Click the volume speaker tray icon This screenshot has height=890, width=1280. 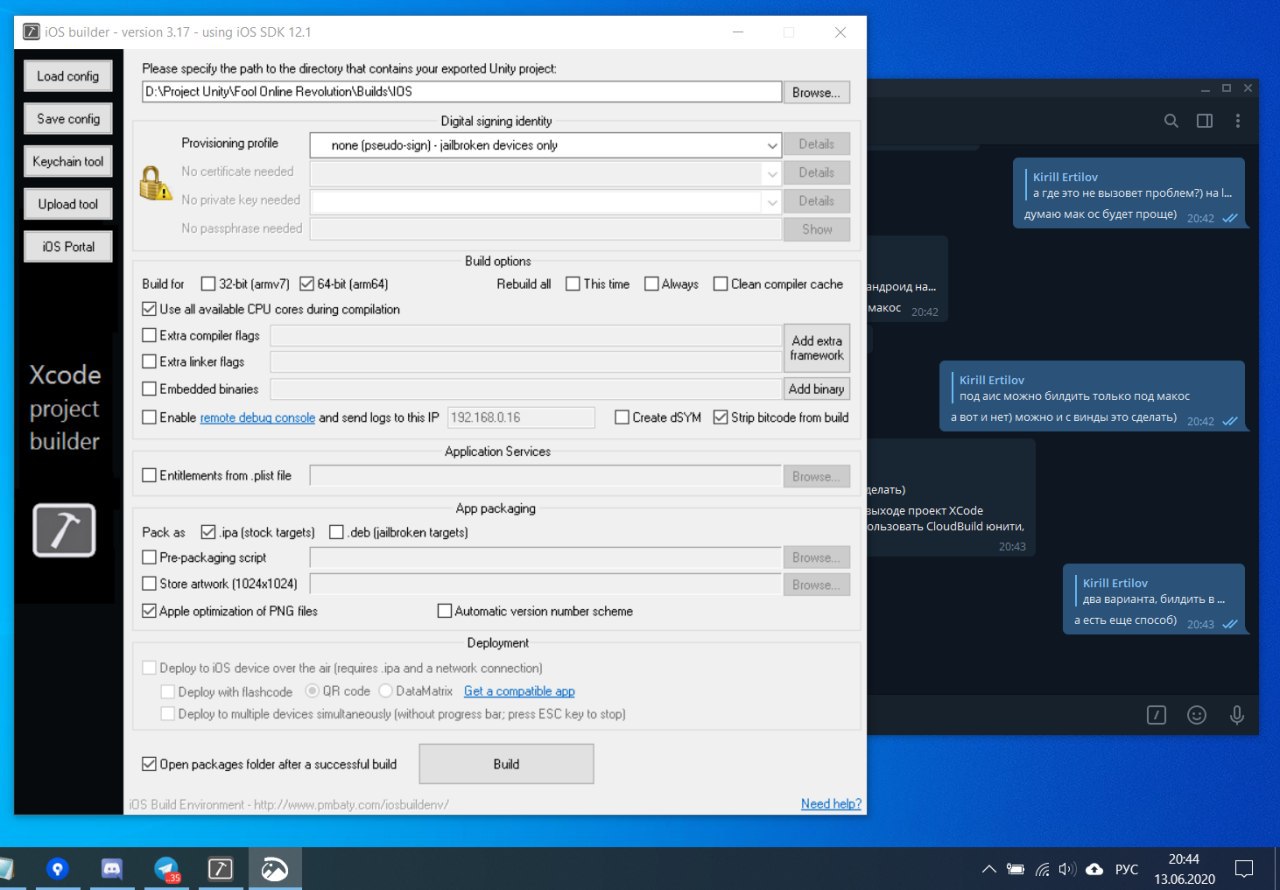point(1067,869)
